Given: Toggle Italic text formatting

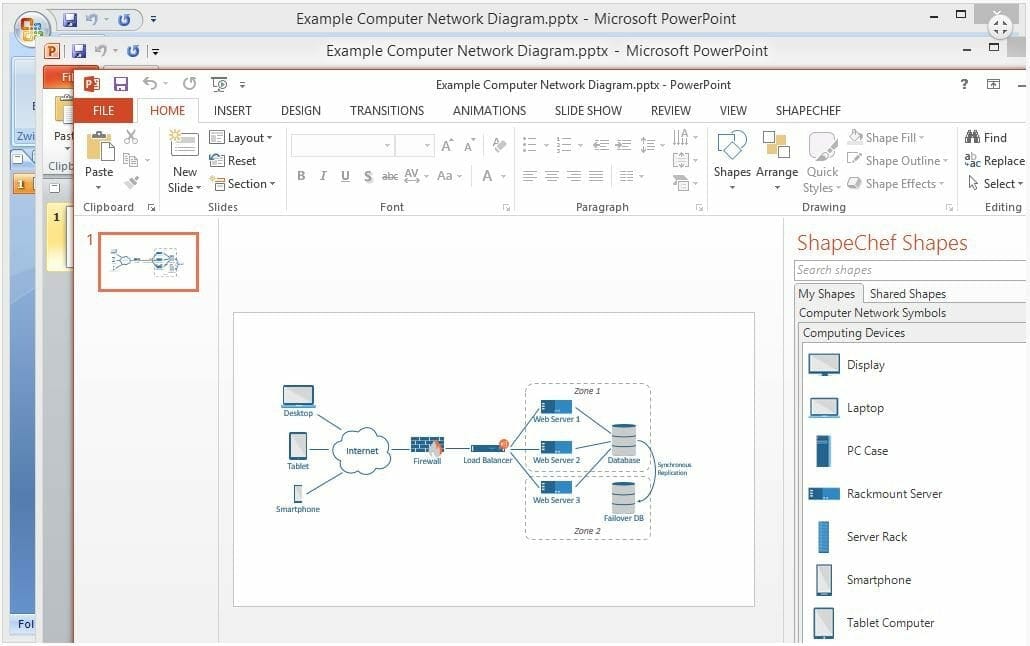Looking at the screenshot, I should (x=323, y=176).
